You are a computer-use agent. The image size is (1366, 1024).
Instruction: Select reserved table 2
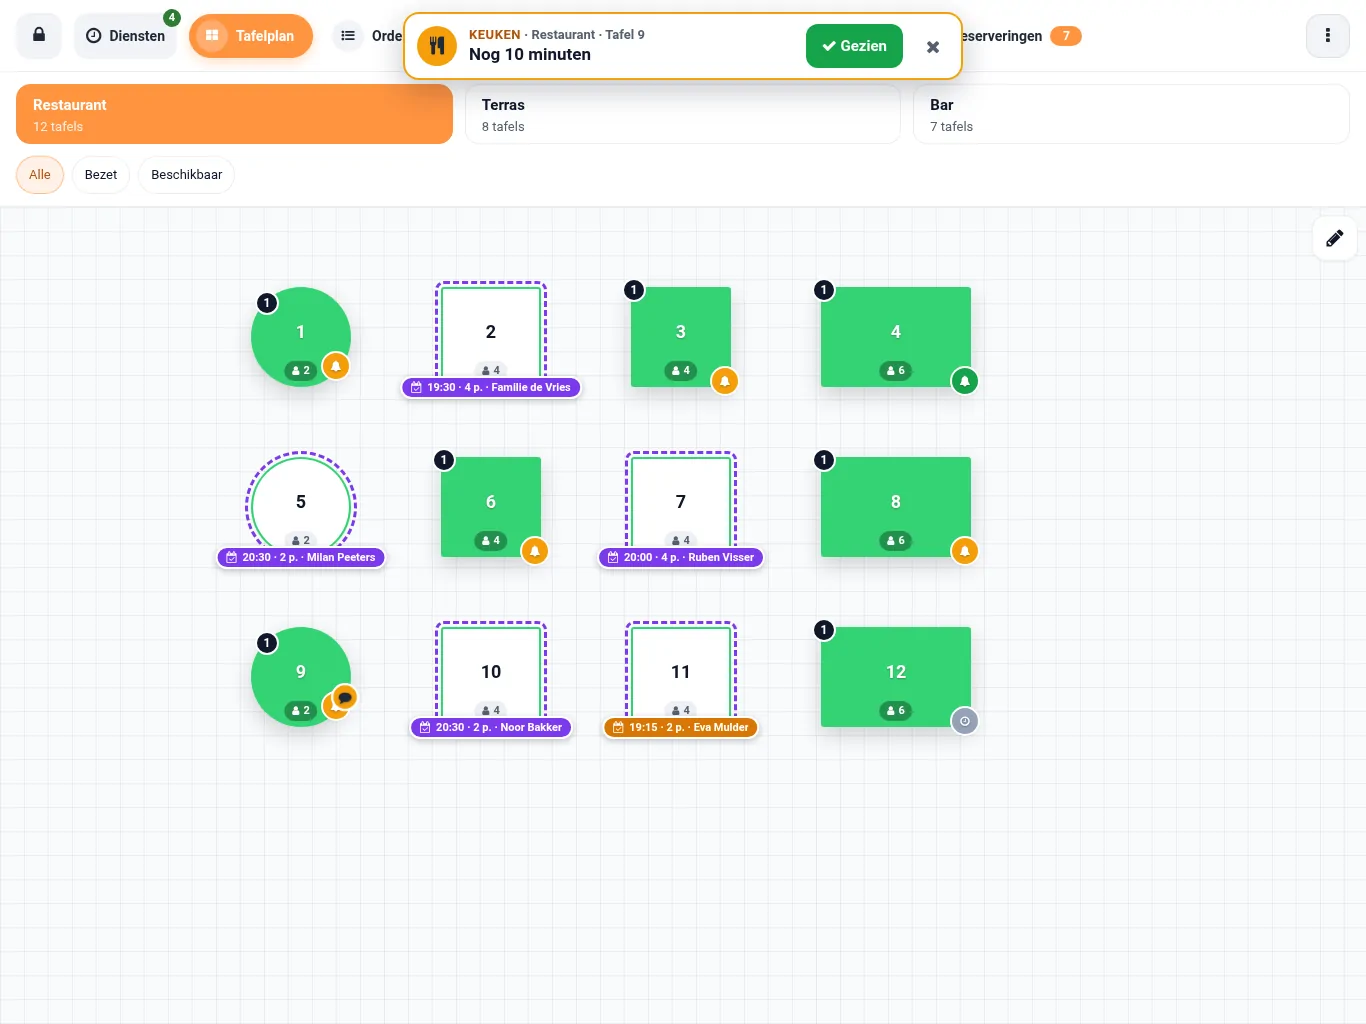[491, 331]
